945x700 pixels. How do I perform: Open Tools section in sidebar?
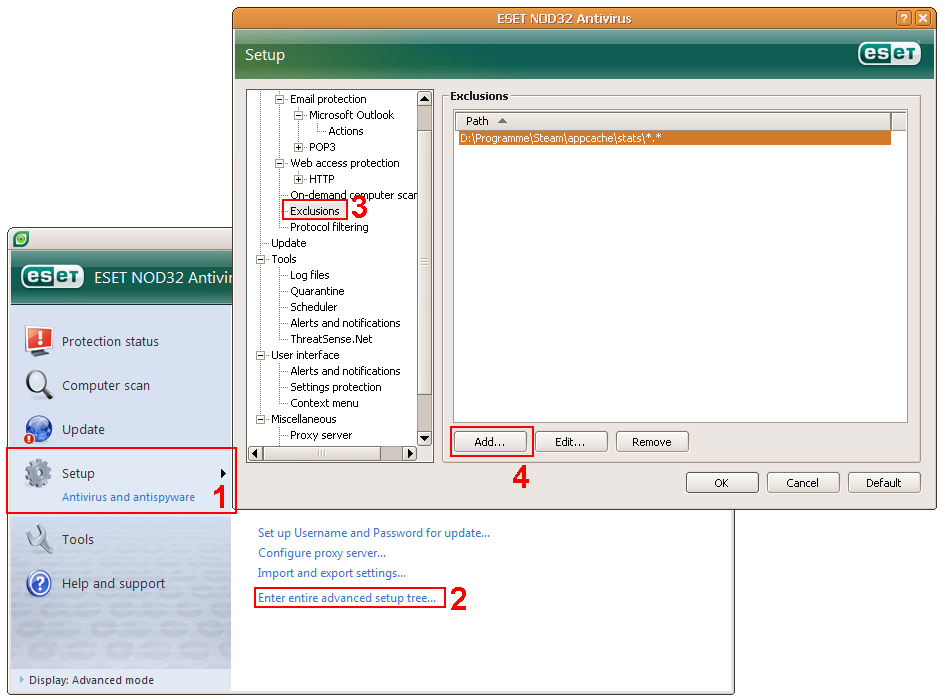pos(78,539)
